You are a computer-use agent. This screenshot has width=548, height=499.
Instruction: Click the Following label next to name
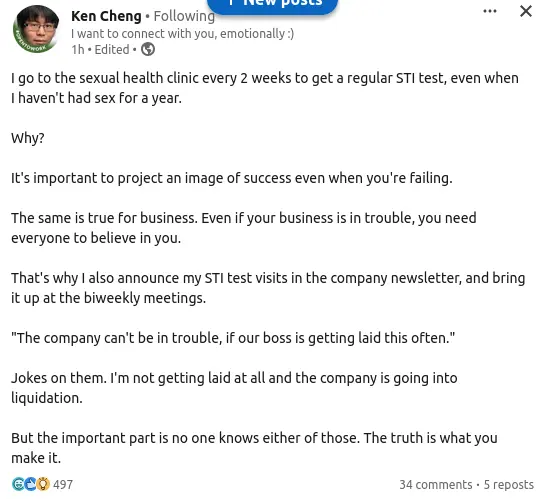[184, 16]
